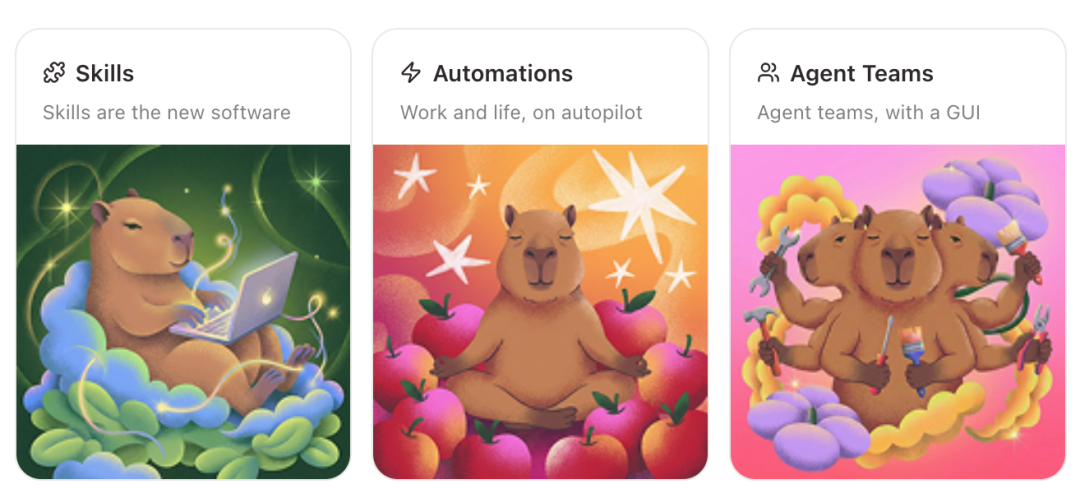Click the lightning bolt Automations icon
The image size is (1080, 498).
pyautogui.click(x=411, y=73)
